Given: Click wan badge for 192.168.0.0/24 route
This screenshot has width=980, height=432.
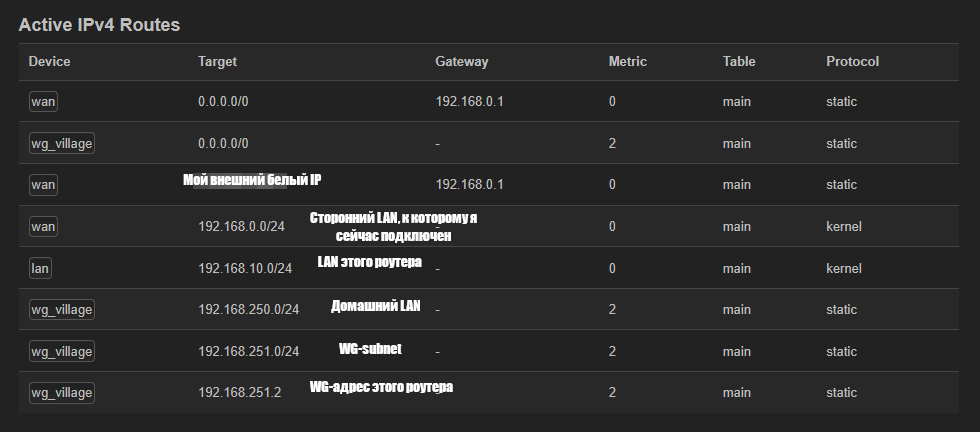Looking at the screenshot, I should pyautogui.click(x=43, y=227).
